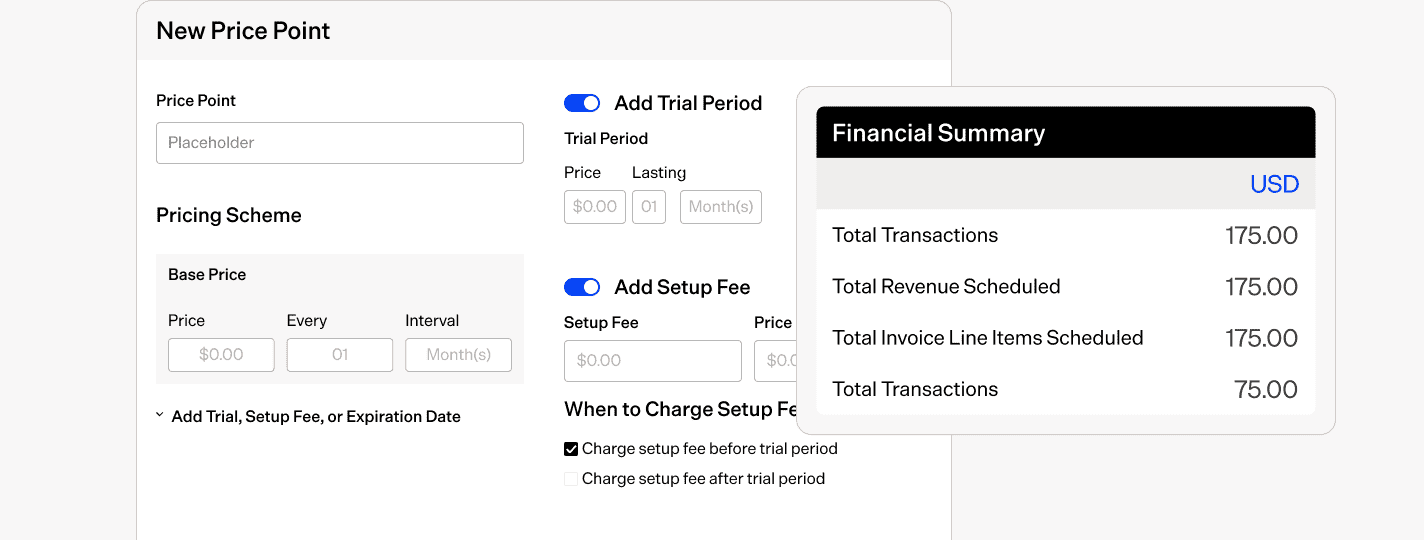Expand Add Trial, Setup Fee, or Expiration Date
Viewport: 1424px width, 540px height.
[x=308, y=416]
